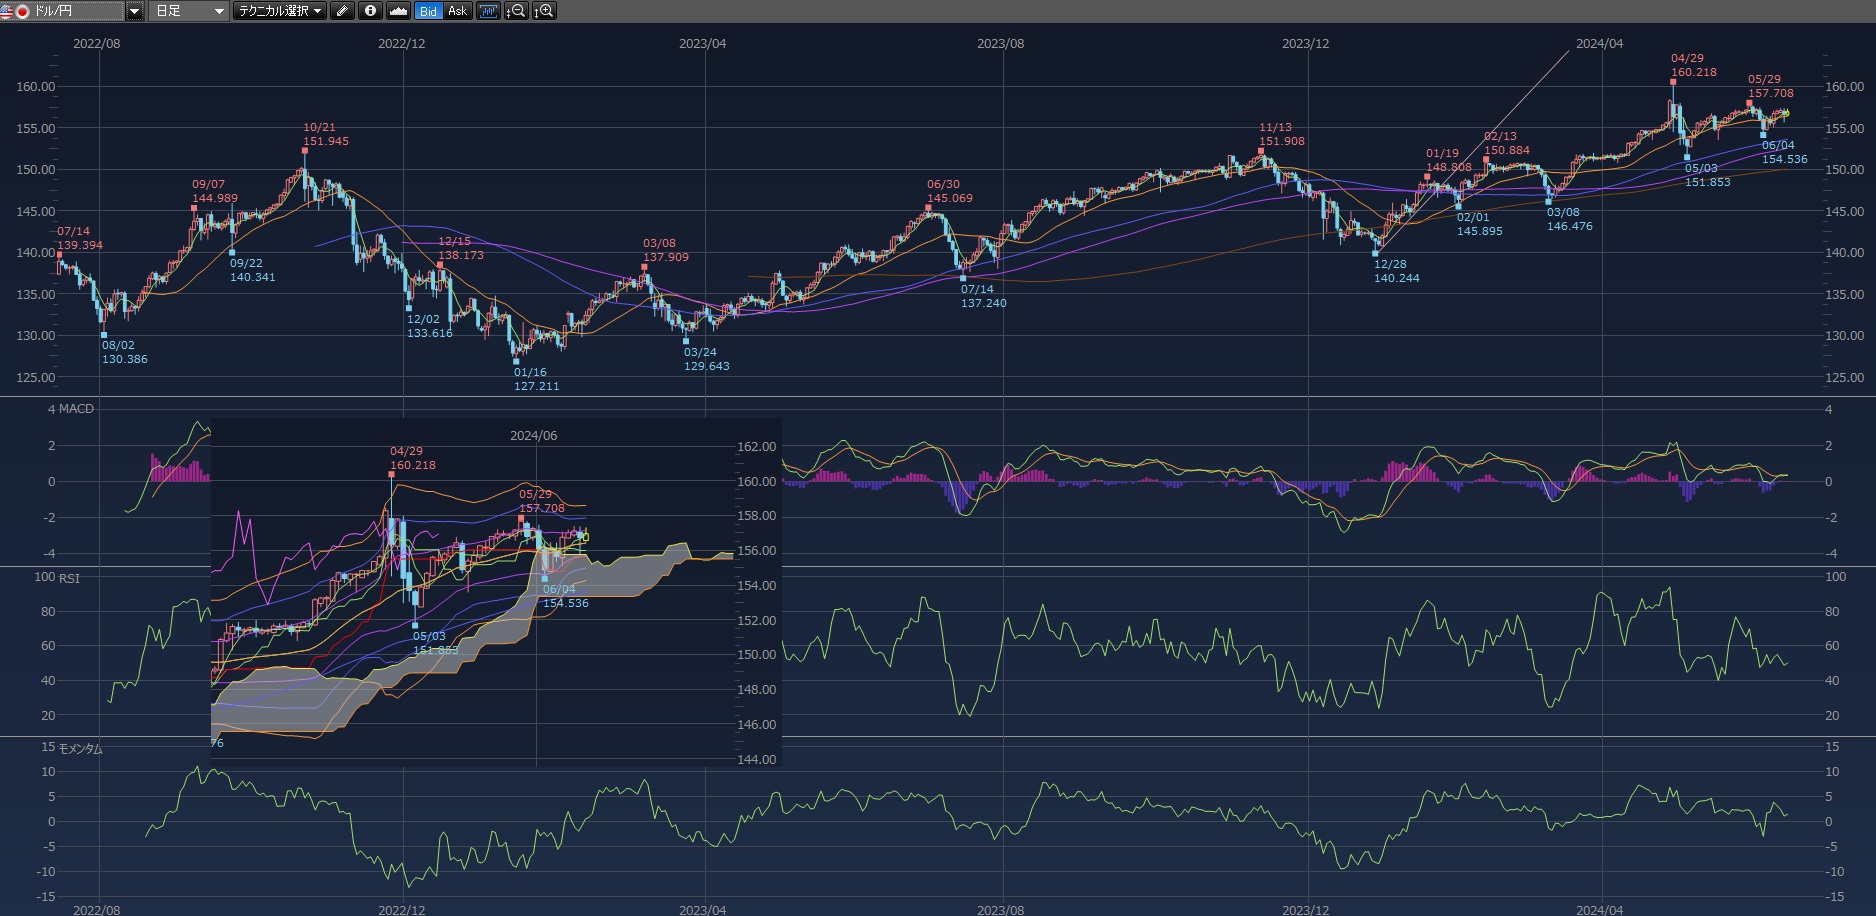Click the 12/28 140.244 low marker
Screen dimensions: 1876x916
[1376, 254]
